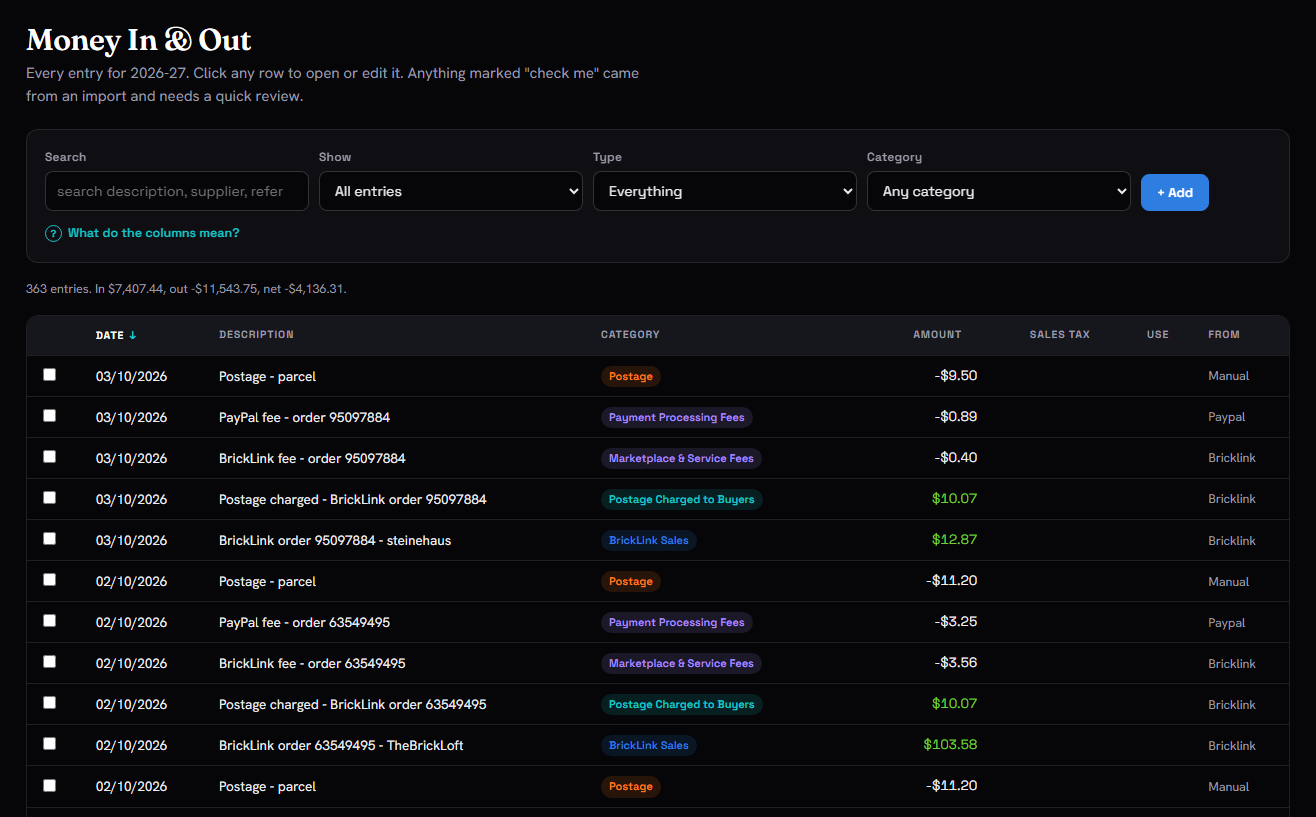
Task: Select checkbox for Postage charged order 63549495
Action: pos(50,703)
